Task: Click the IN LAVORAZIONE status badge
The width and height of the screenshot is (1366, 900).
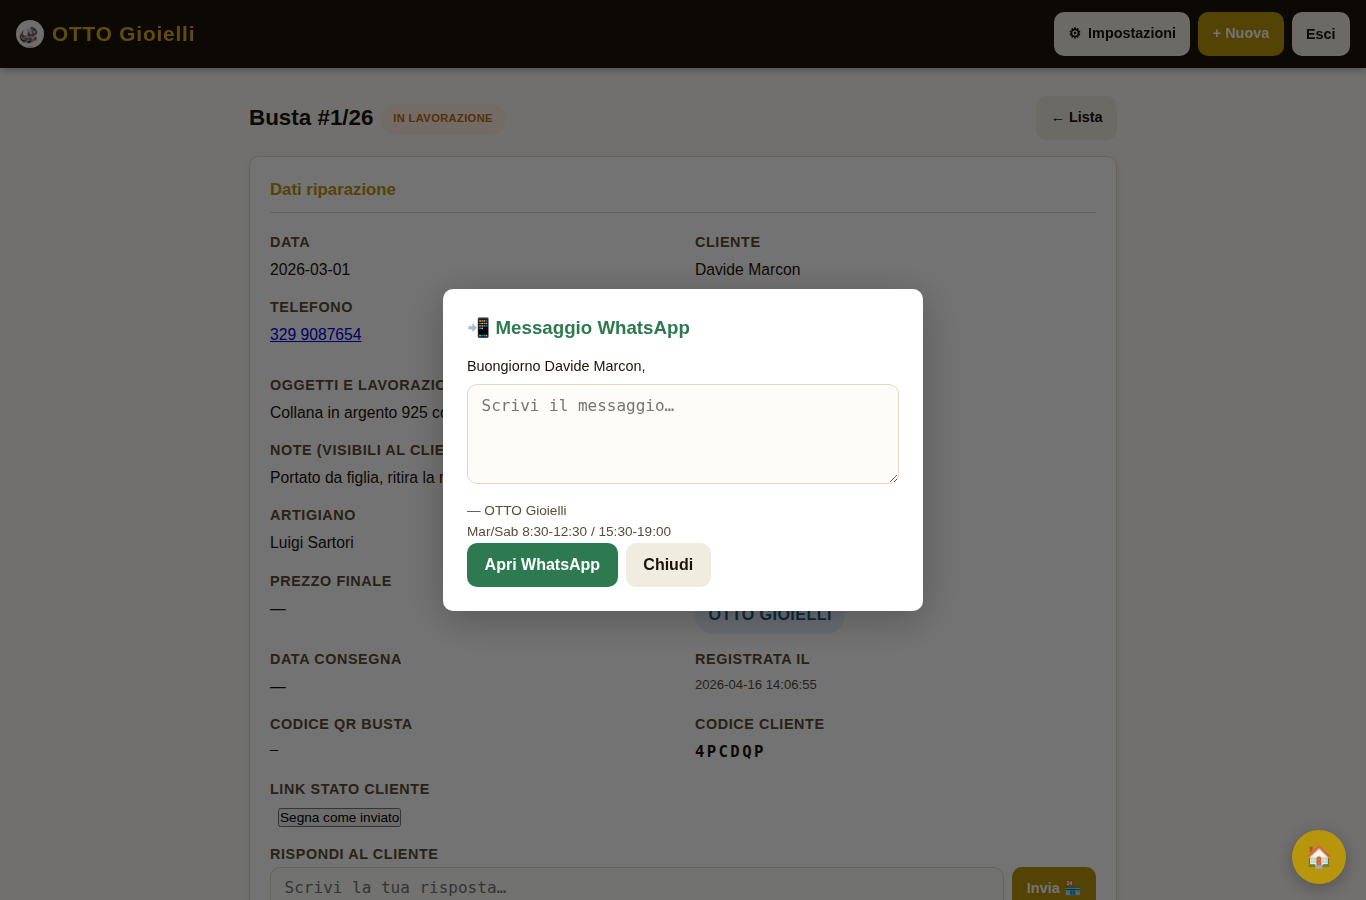Action: click(x=443, y=118)
